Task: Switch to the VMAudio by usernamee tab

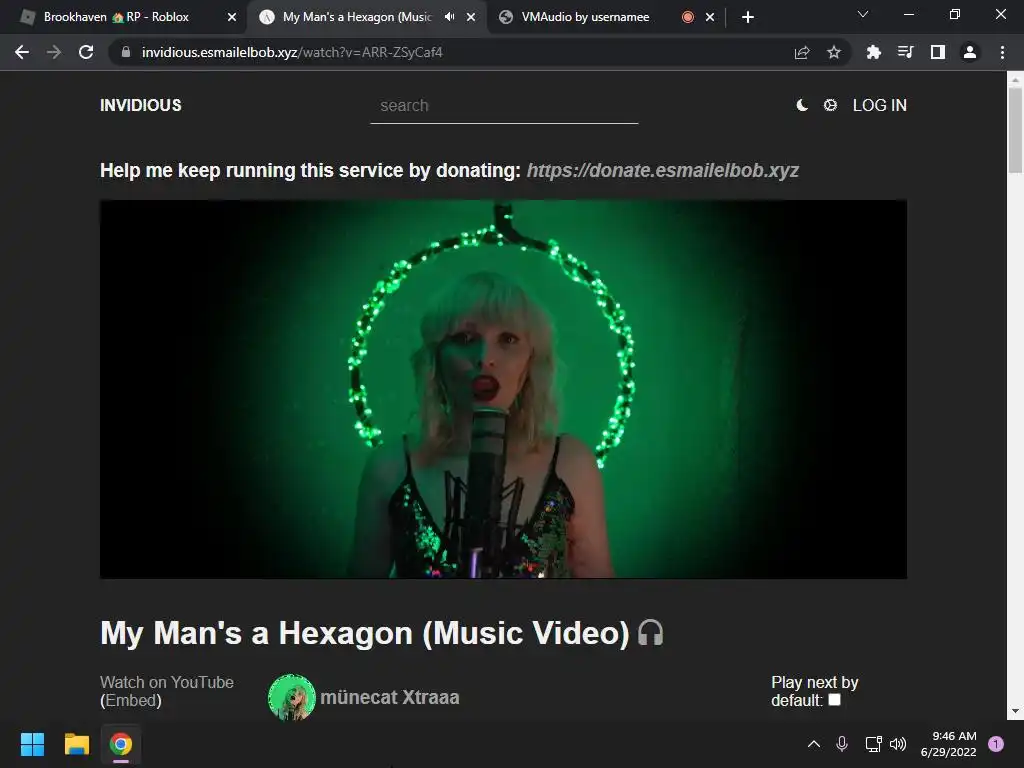Action: [x=585, y=17]
